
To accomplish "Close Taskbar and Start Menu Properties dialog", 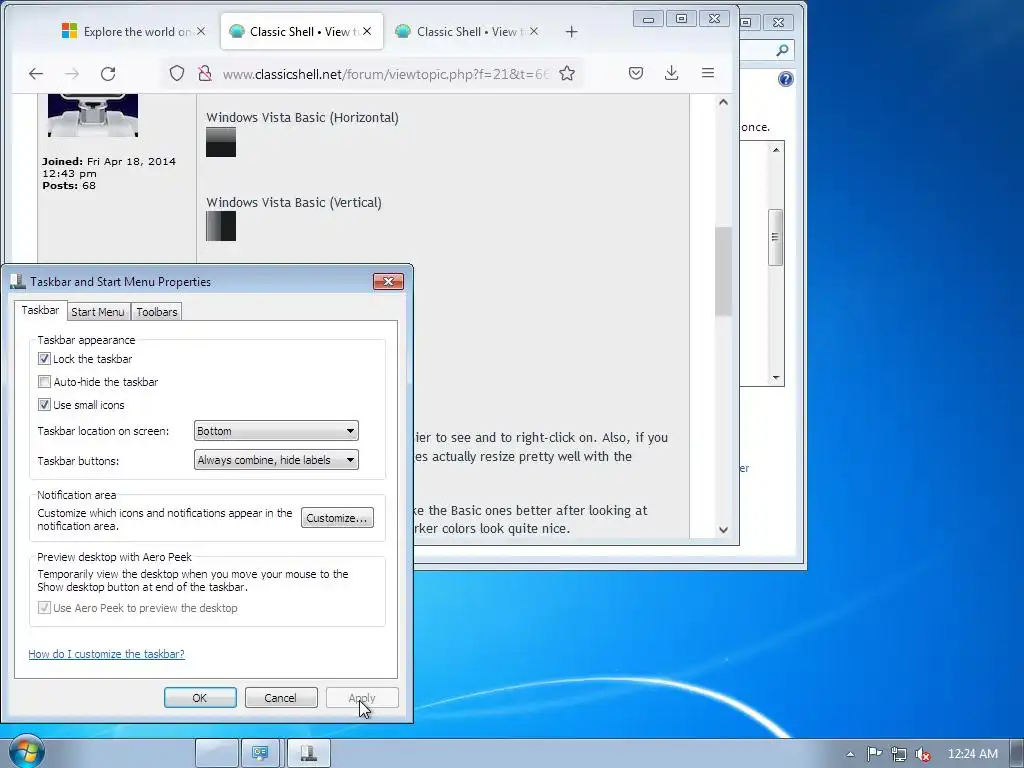I will pyautogui.click(x=389, y=281).
